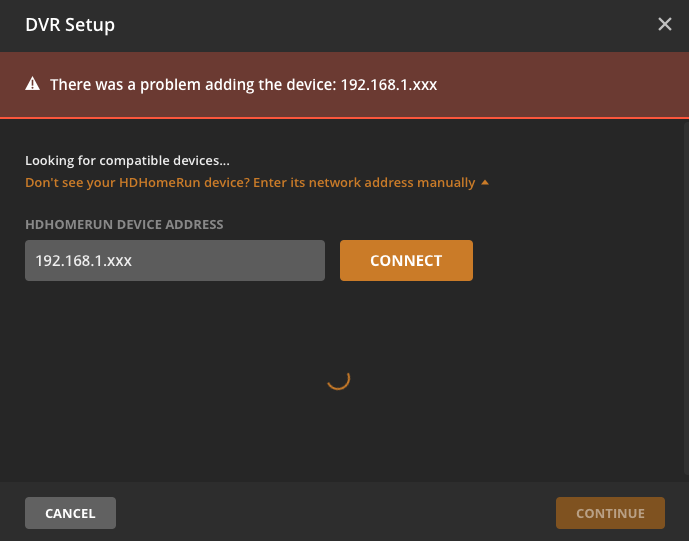Screen dimensions: 689x541
Task: Cancel the DVR setup
Action: pyautogui.click(x=70, y=513)
